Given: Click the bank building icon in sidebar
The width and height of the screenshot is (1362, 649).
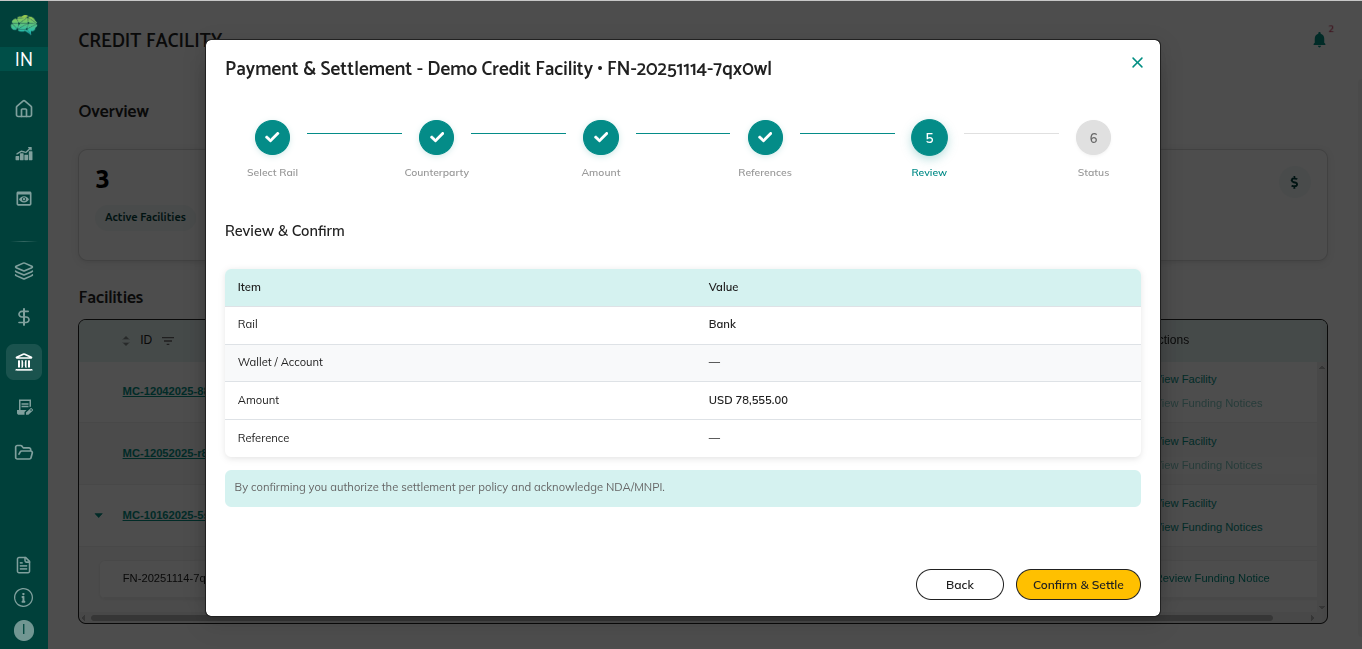Looking at the screenshot, I should pyautogui.click(x=24, y=361).
